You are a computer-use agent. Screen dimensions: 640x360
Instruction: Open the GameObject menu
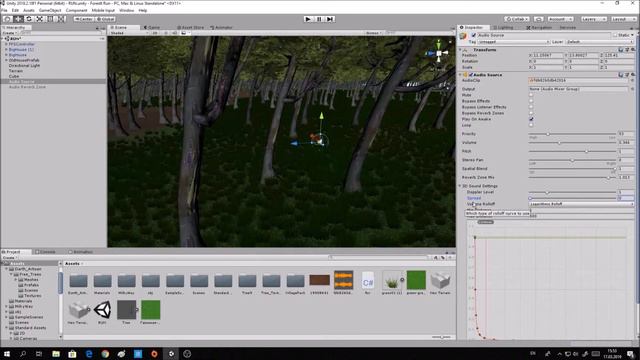(50, 10)
